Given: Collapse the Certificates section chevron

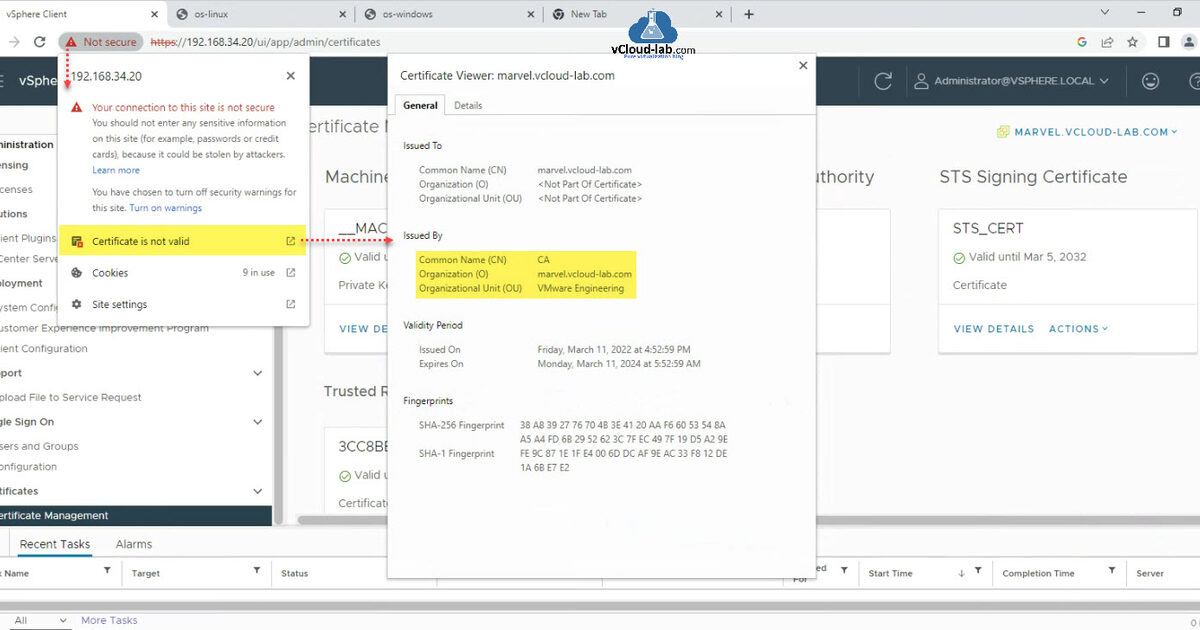Looking at the screenshot, I should [x=258, y=491].
